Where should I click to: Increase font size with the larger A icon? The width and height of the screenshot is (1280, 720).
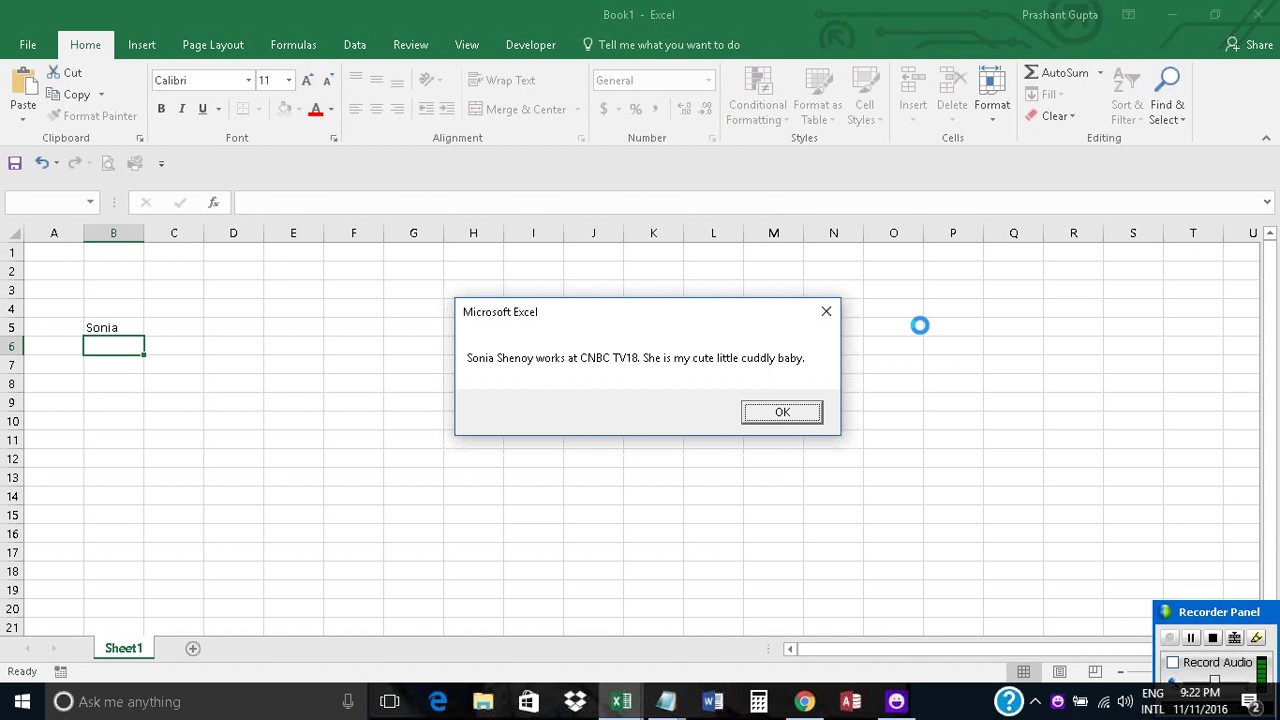[308, 80]
